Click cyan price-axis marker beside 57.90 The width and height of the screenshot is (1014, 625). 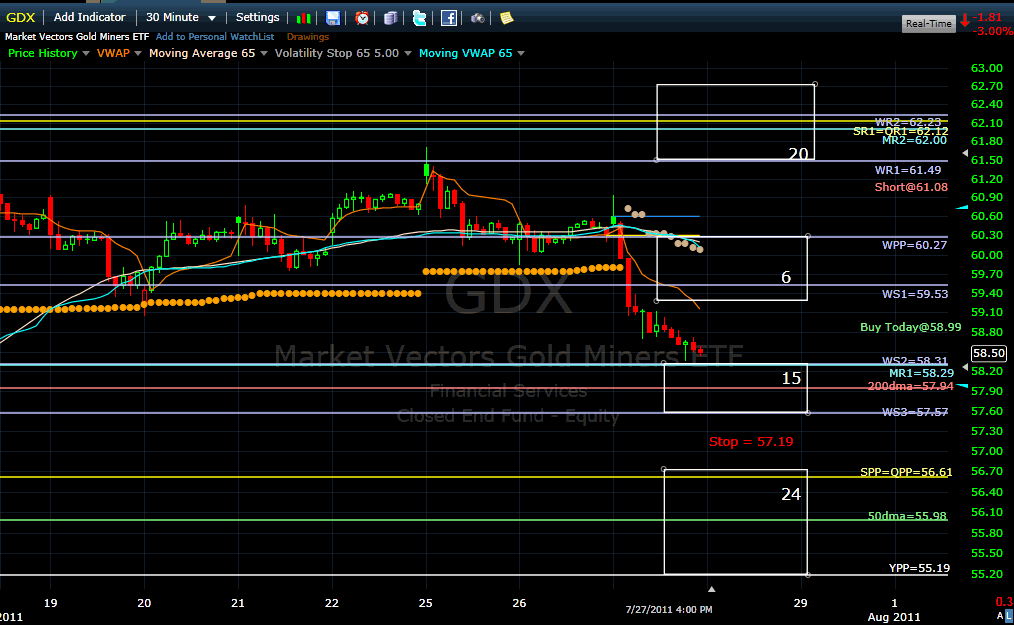(962, 386)
